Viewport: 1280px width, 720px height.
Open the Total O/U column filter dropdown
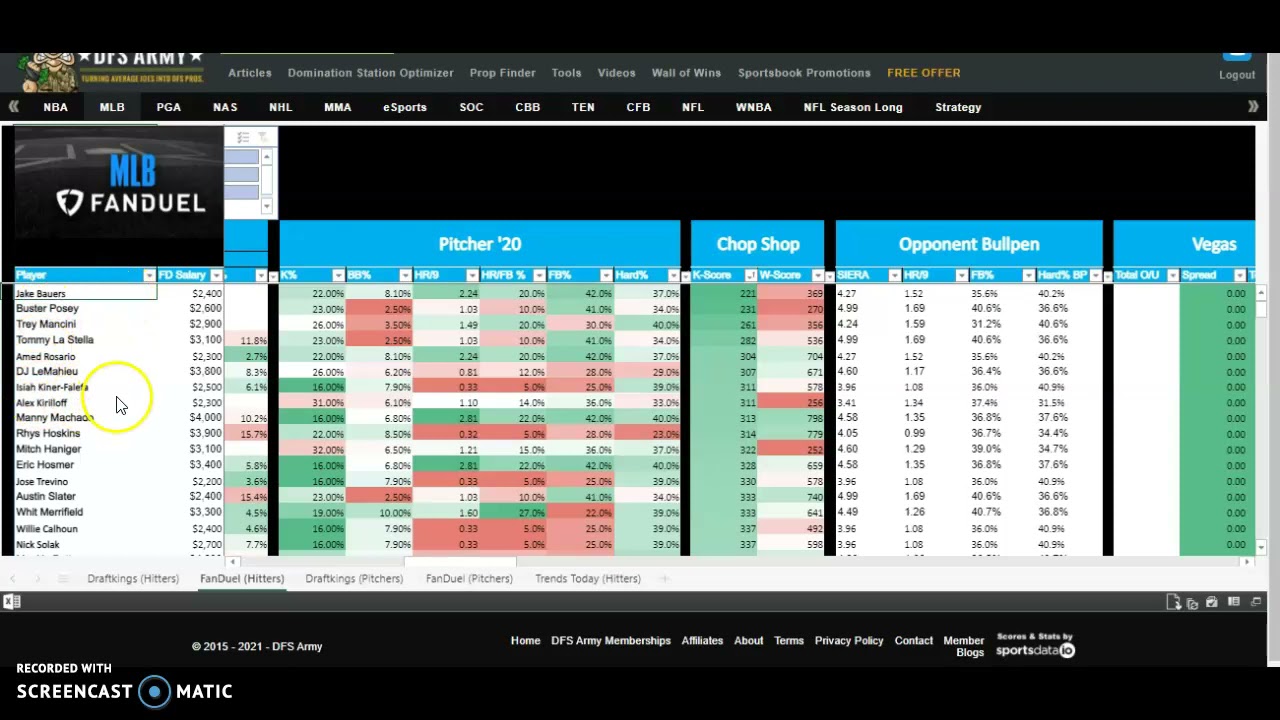coord(1172,276)
